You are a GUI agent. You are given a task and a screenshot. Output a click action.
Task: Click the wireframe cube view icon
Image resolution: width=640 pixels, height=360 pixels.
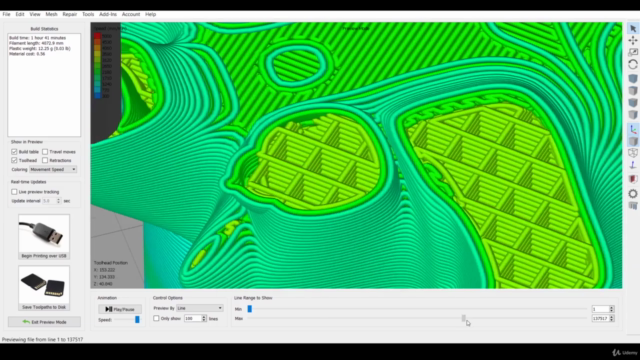633,153
